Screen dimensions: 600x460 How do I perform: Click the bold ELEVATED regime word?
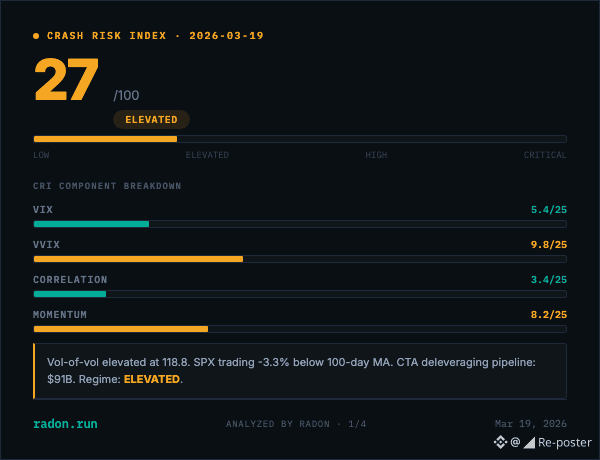click(152, 379)
